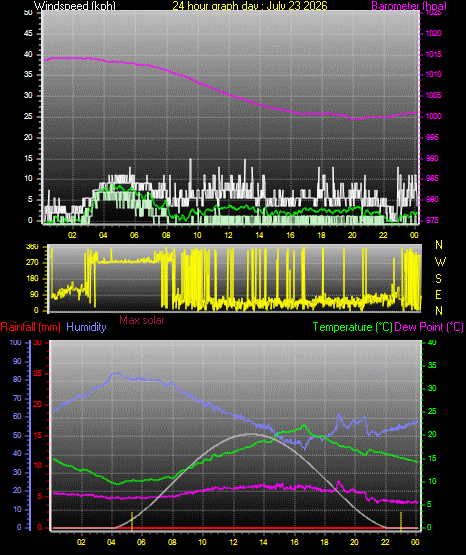Click the 180 wind direction axis value

coord(32,279)
